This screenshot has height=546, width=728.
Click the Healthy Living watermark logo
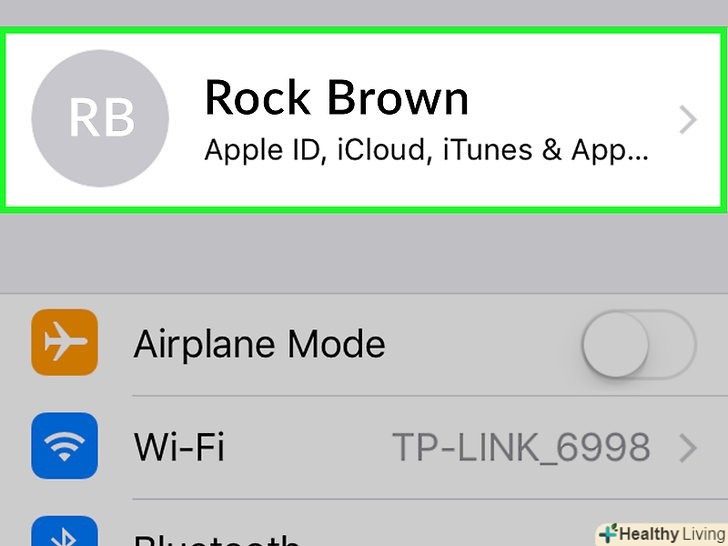click(608, 533)
